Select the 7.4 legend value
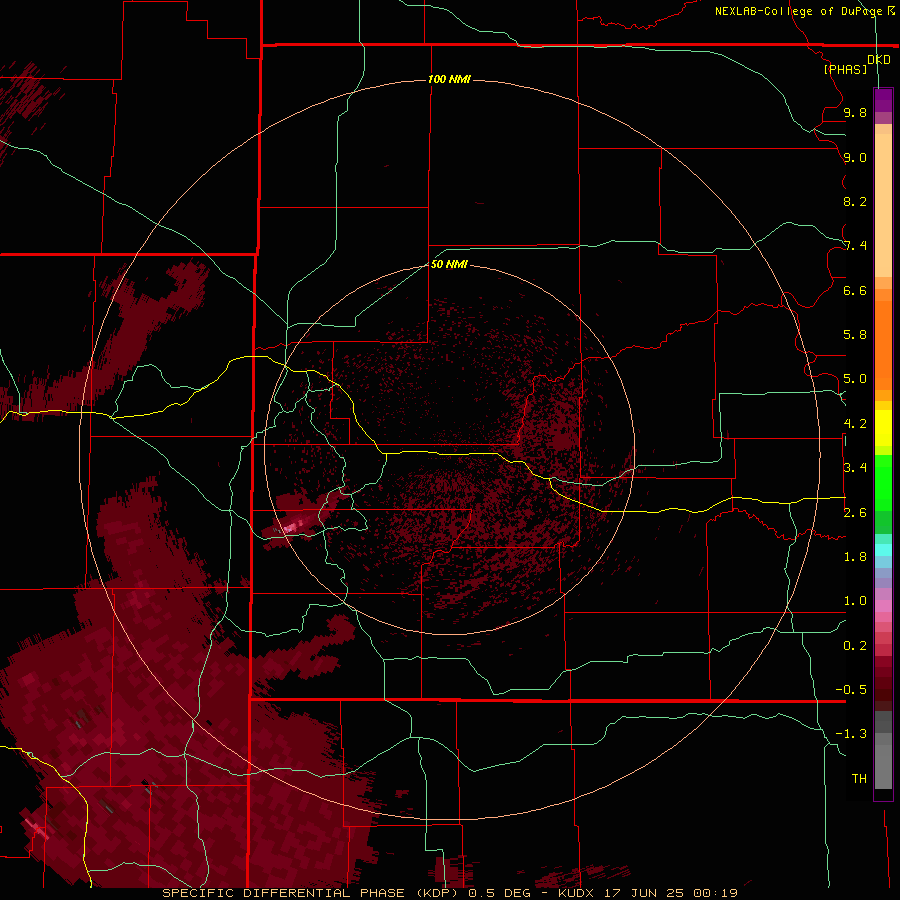Viewport: 900px width, 900px height. [x=855, y=246]
